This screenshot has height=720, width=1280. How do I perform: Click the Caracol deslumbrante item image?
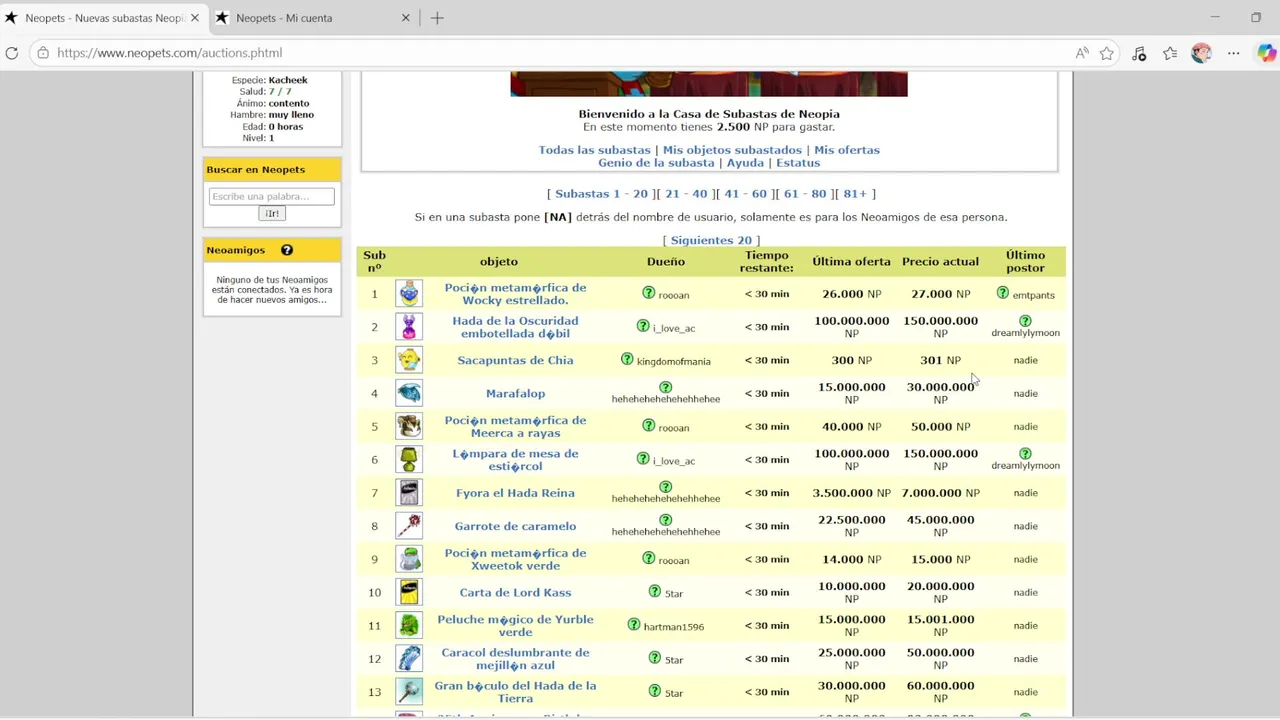pos(409,658)
